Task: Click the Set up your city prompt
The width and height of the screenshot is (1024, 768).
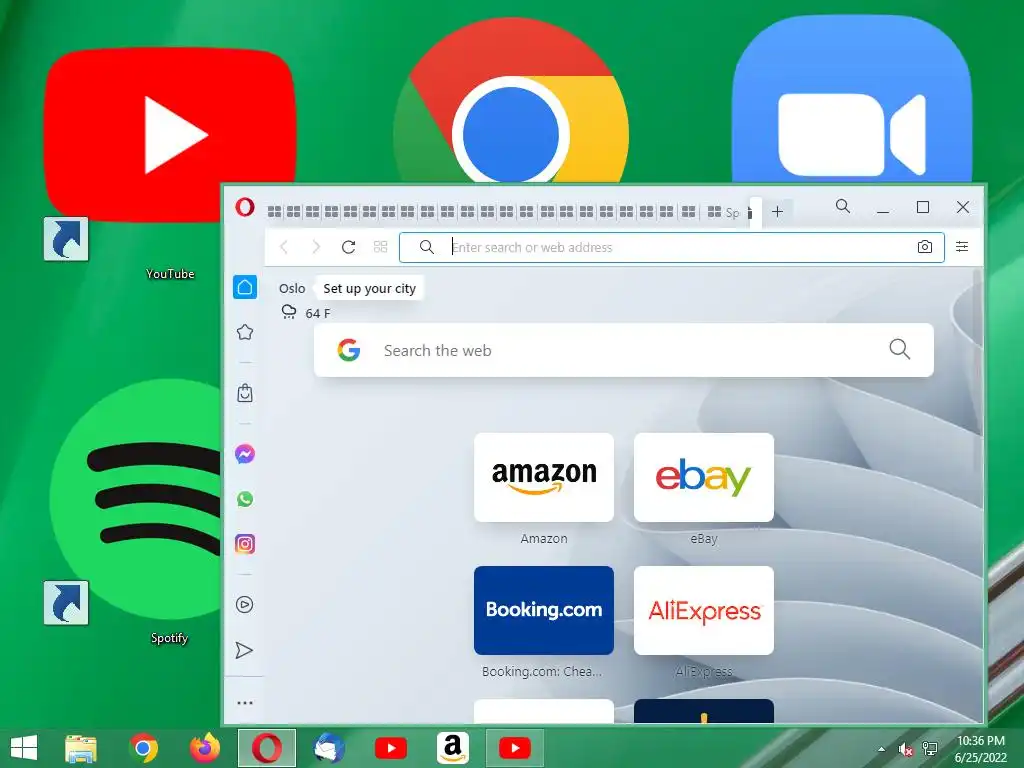Action: click(x=370, y=289)
